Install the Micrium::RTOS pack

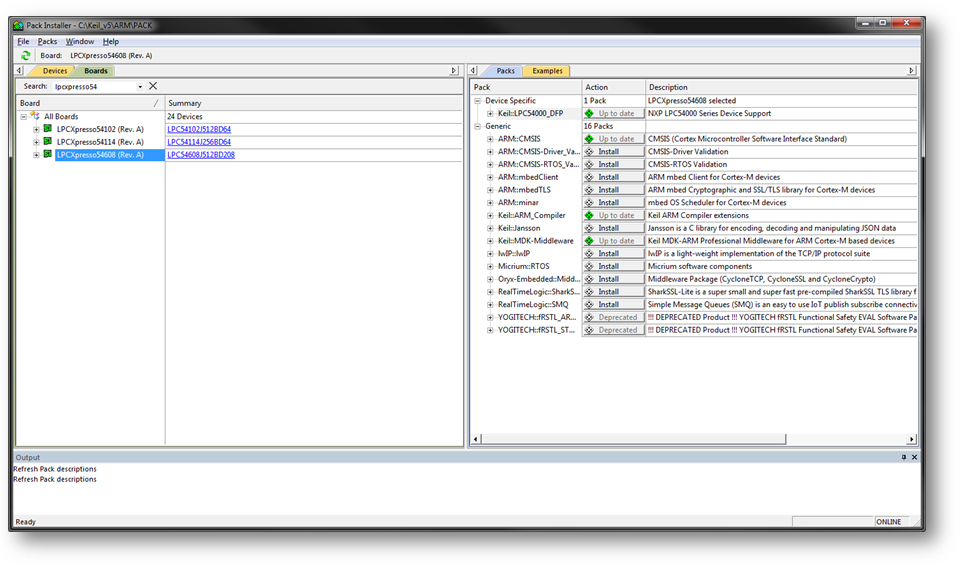(614, 266)
